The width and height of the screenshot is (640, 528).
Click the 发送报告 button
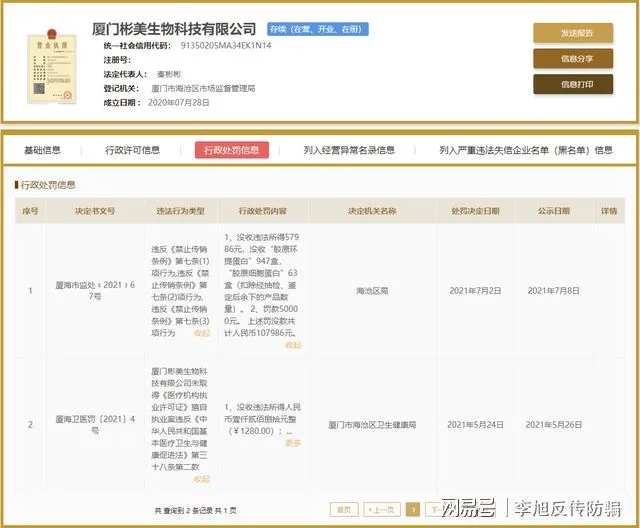pyautogui.click(x=573, y=33)
